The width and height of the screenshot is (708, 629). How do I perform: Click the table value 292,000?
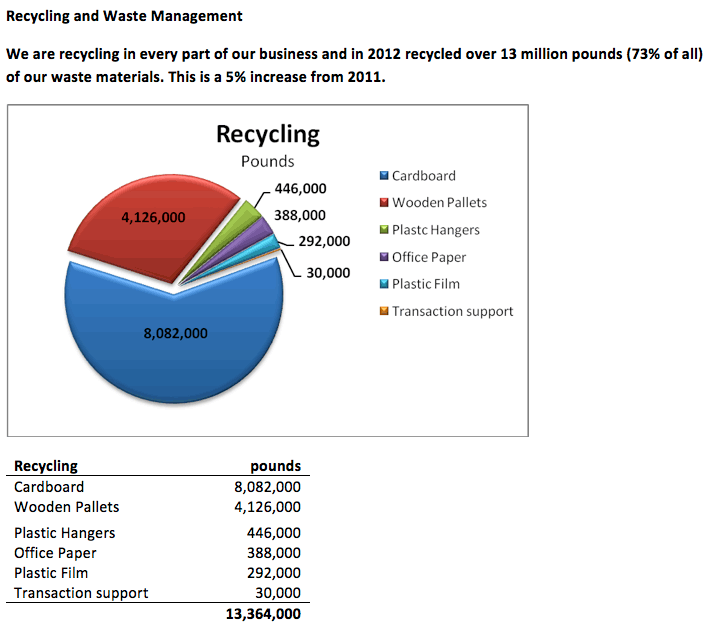pyautogui.click(x=274, y=573)
